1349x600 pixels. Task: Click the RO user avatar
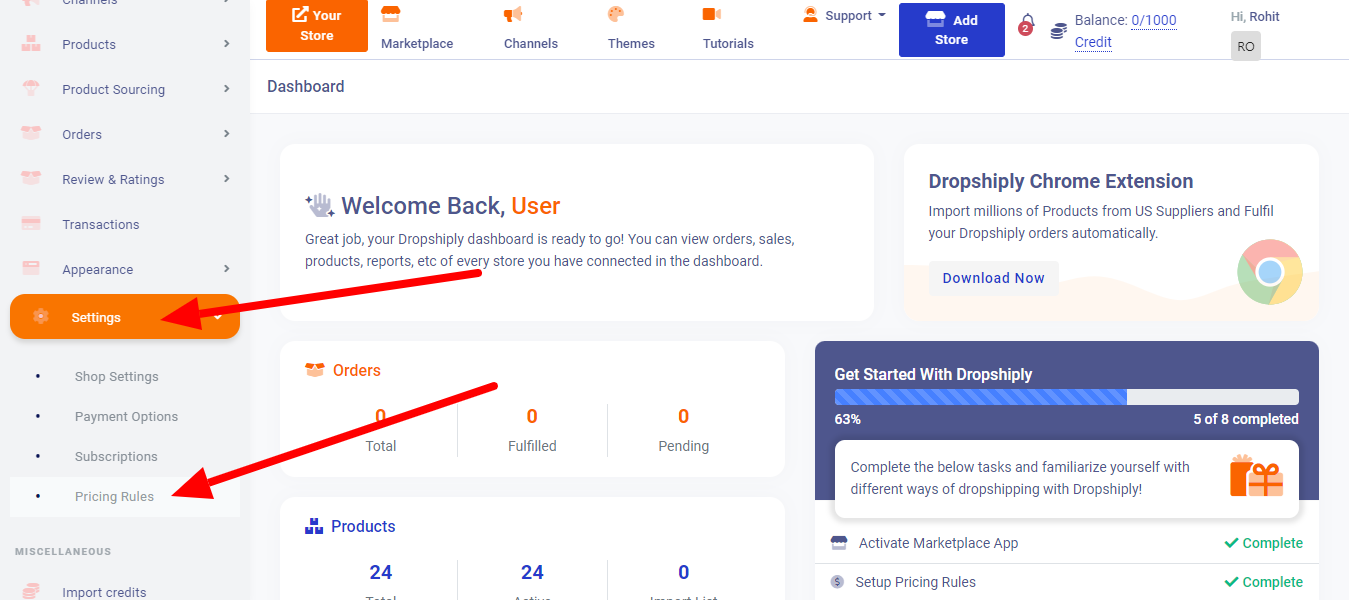click(1246, 46)
